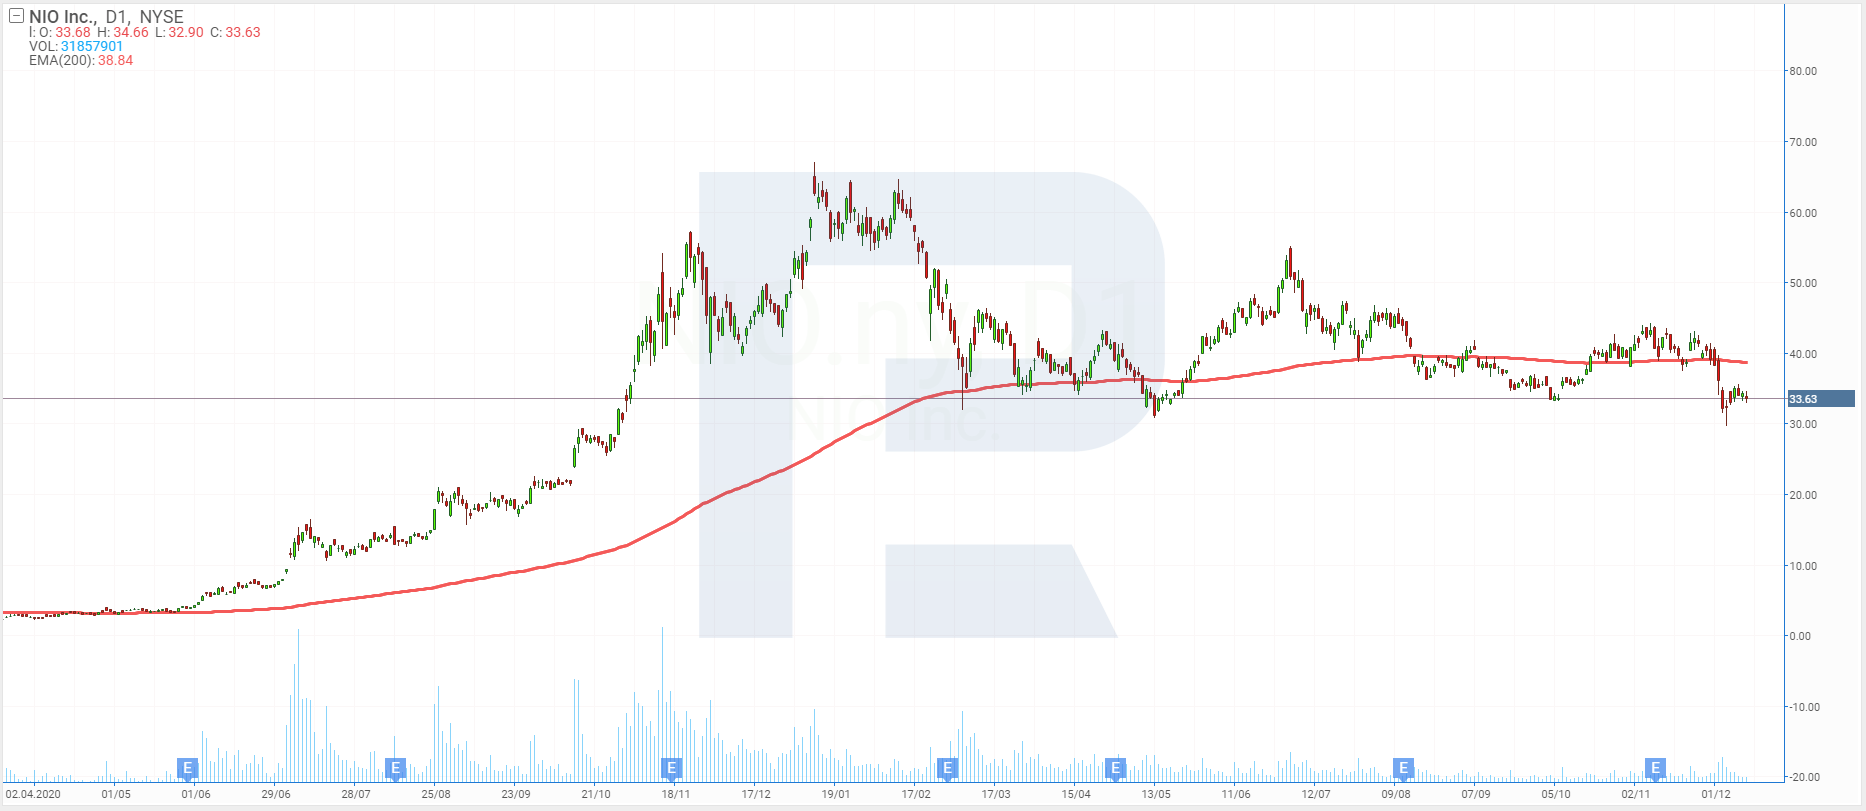Click the open price value 33.68

pyautogui.click(x=73, y=32)
